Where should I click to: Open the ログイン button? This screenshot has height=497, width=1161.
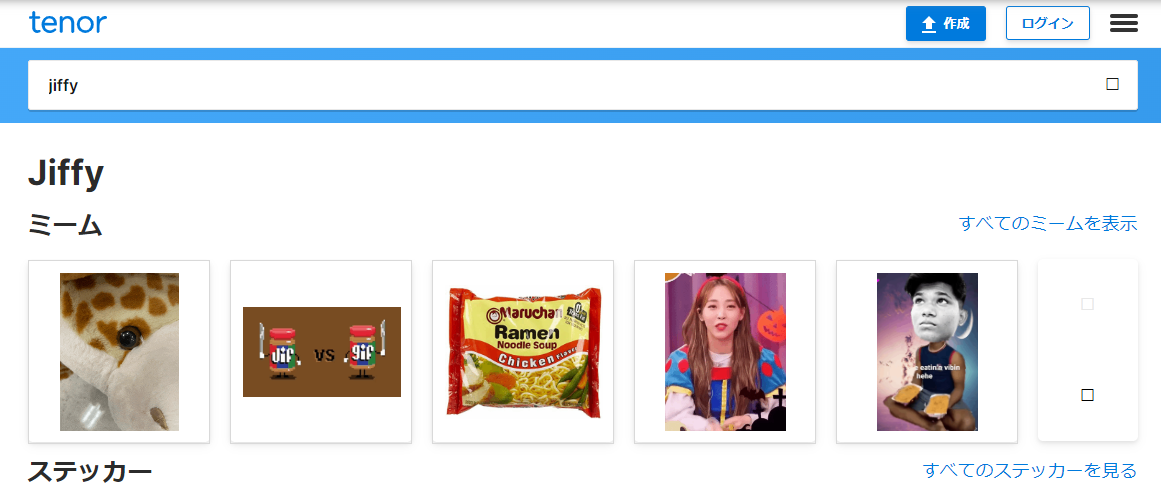(x=1048, y=24)
